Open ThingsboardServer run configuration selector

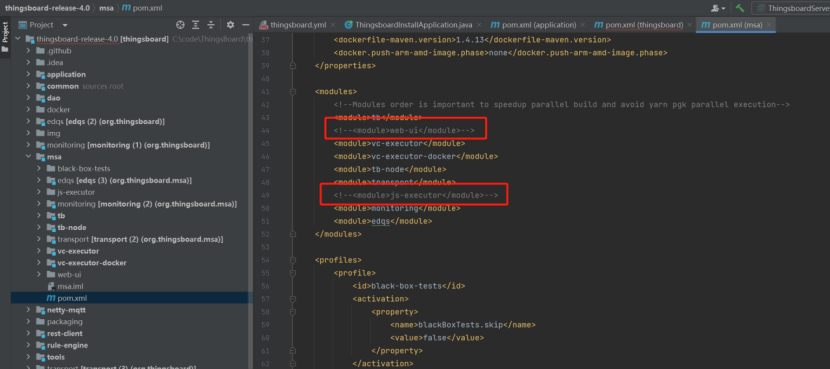click(791, 8)
